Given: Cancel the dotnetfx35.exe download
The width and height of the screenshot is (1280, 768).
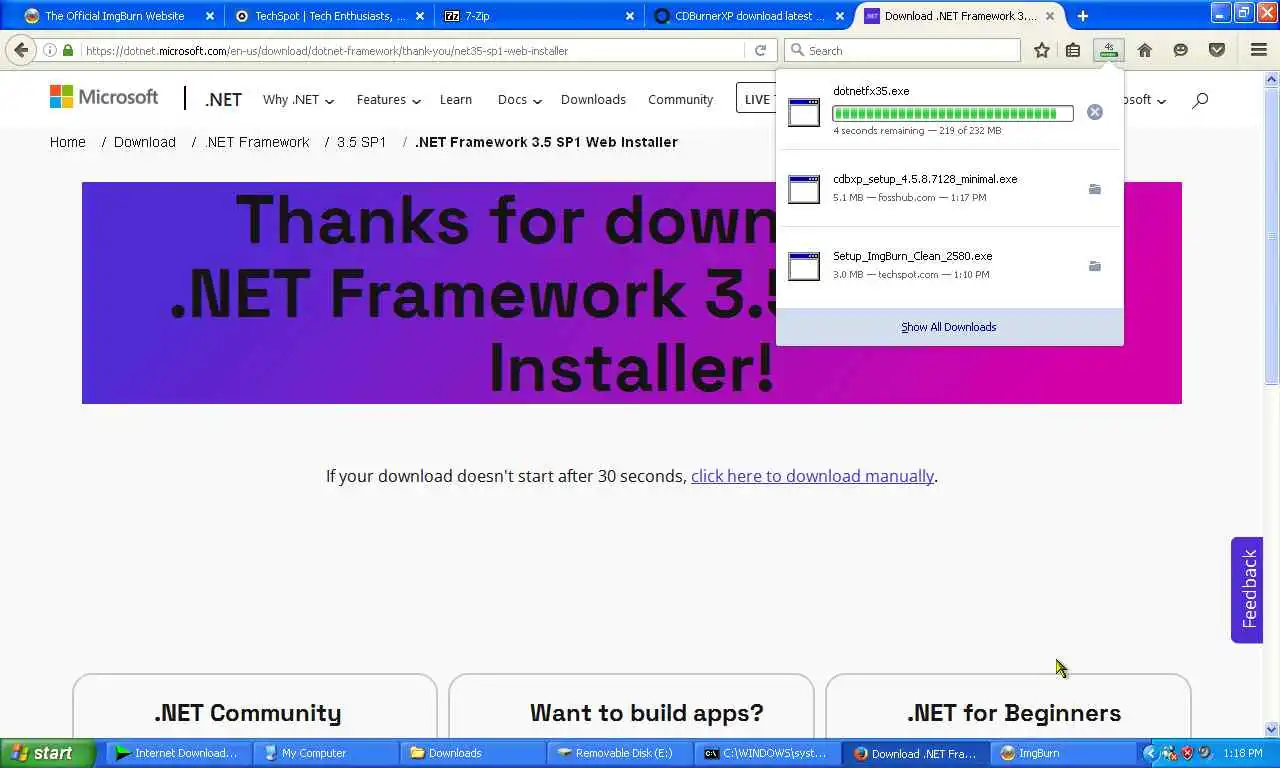Looking at the screenshot, I should pyautogui.click(x=1095, y=112).
